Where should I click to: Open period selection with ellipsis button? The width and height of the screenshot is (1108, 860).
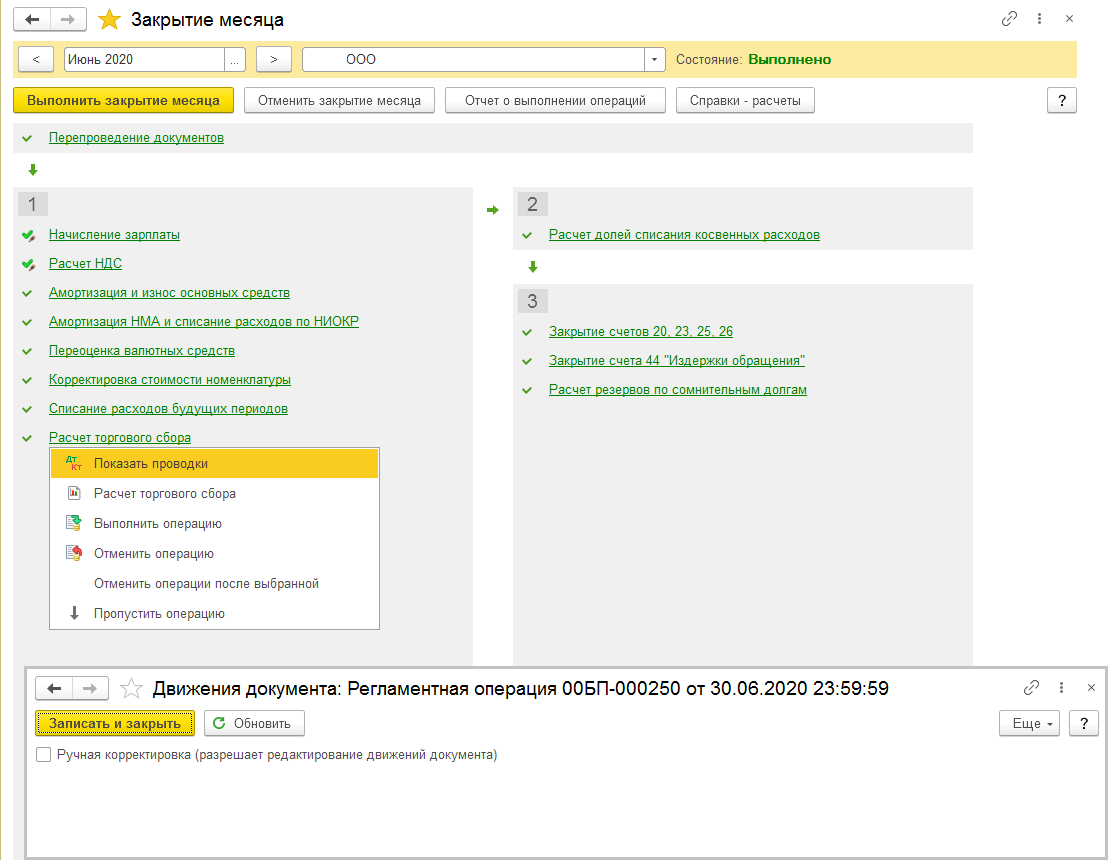pyautogui.click(x=234, y=59)
